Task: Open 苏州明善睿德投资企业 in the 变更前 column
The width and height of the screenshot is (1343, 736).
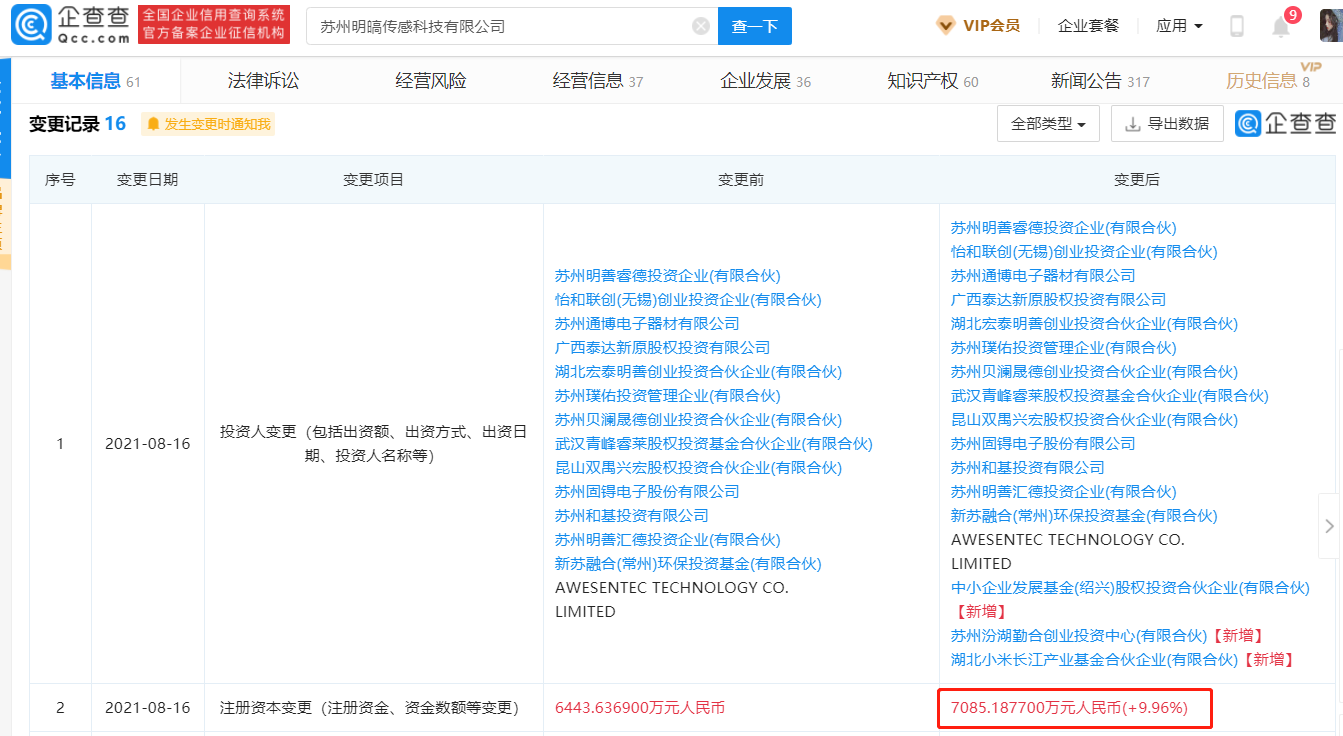Action: (668, 276)
